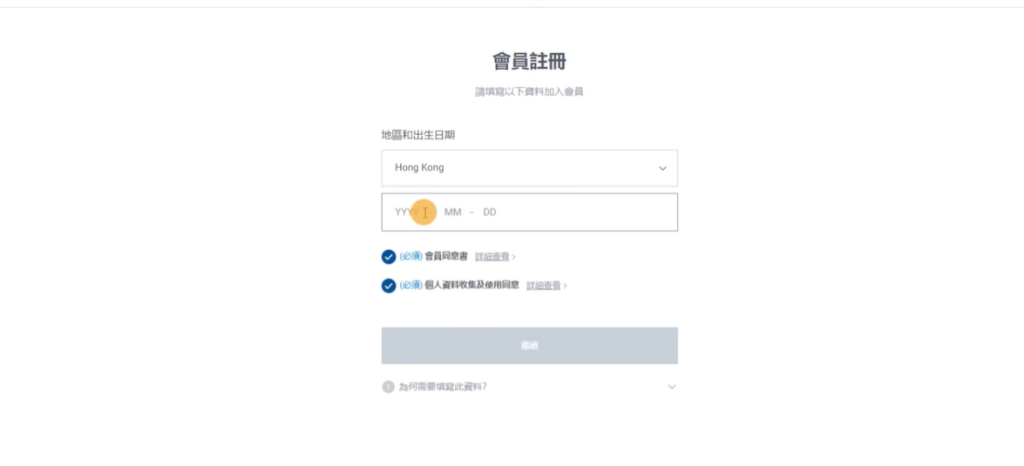Viewport: 1024px width, 466px height.
Task: Click the checkmark icon next to 會員同意書
Action: [x=389, y=256]
